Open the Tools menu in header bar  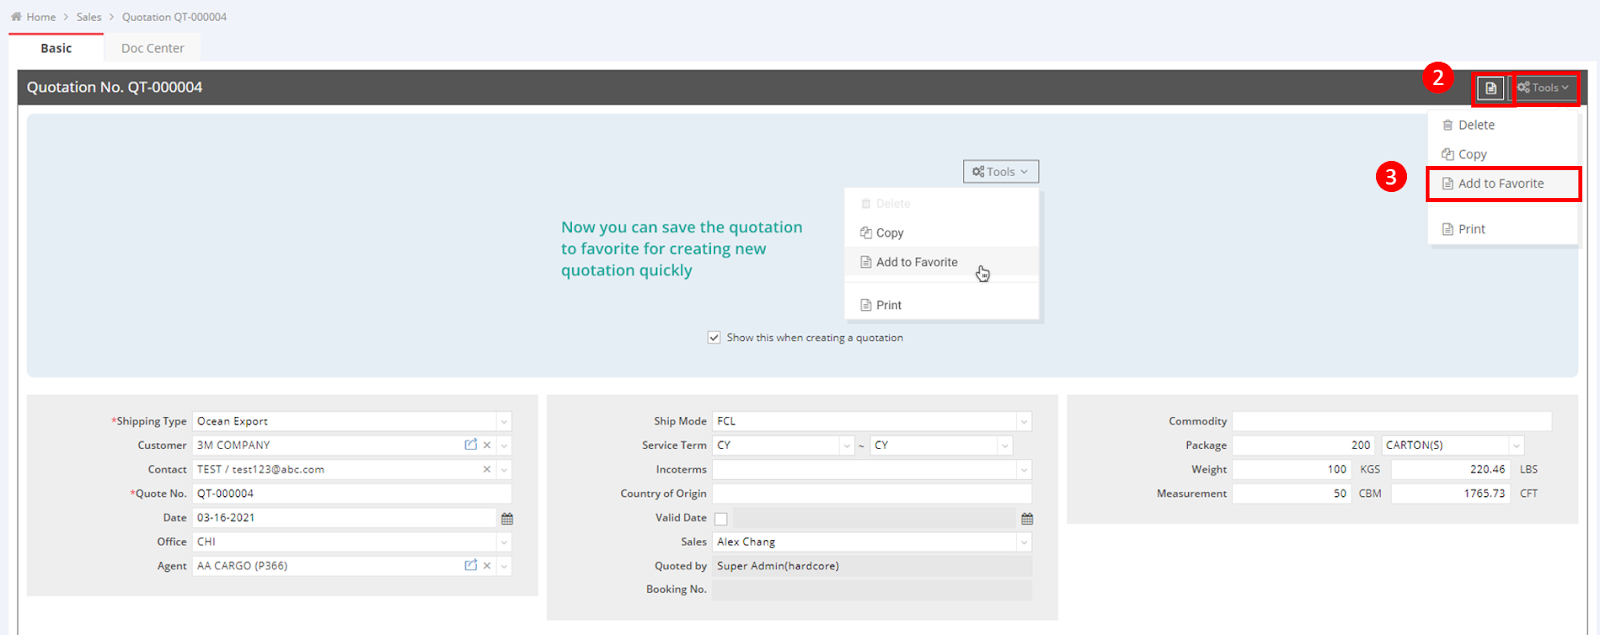[1543, 88]
